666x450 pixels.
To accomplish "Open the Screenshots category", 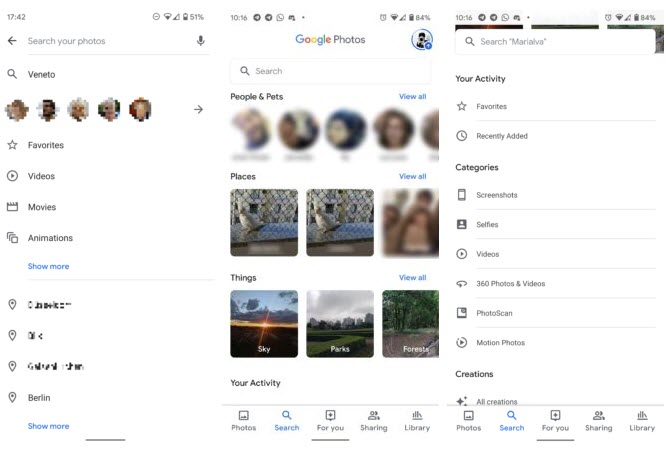I will [x=496, y=195].
